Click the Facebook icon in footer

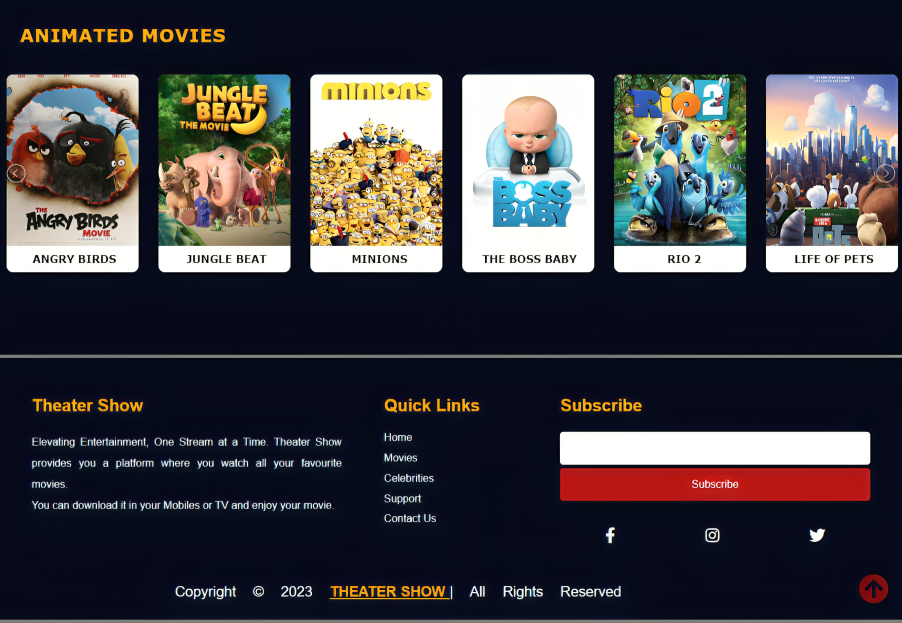pos(610,535)
